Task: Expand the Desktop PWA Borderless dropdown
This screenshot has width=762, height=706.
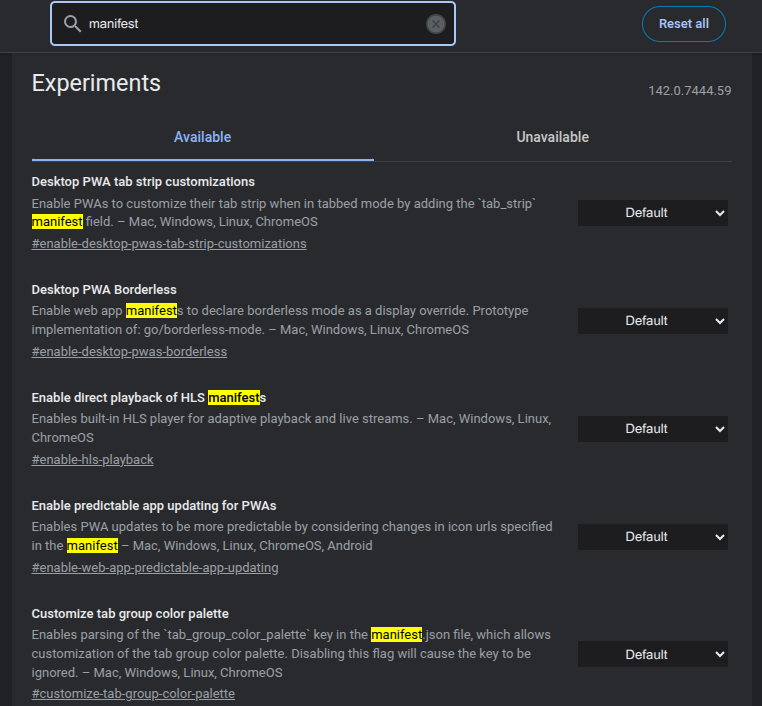Action: [652, 321]
